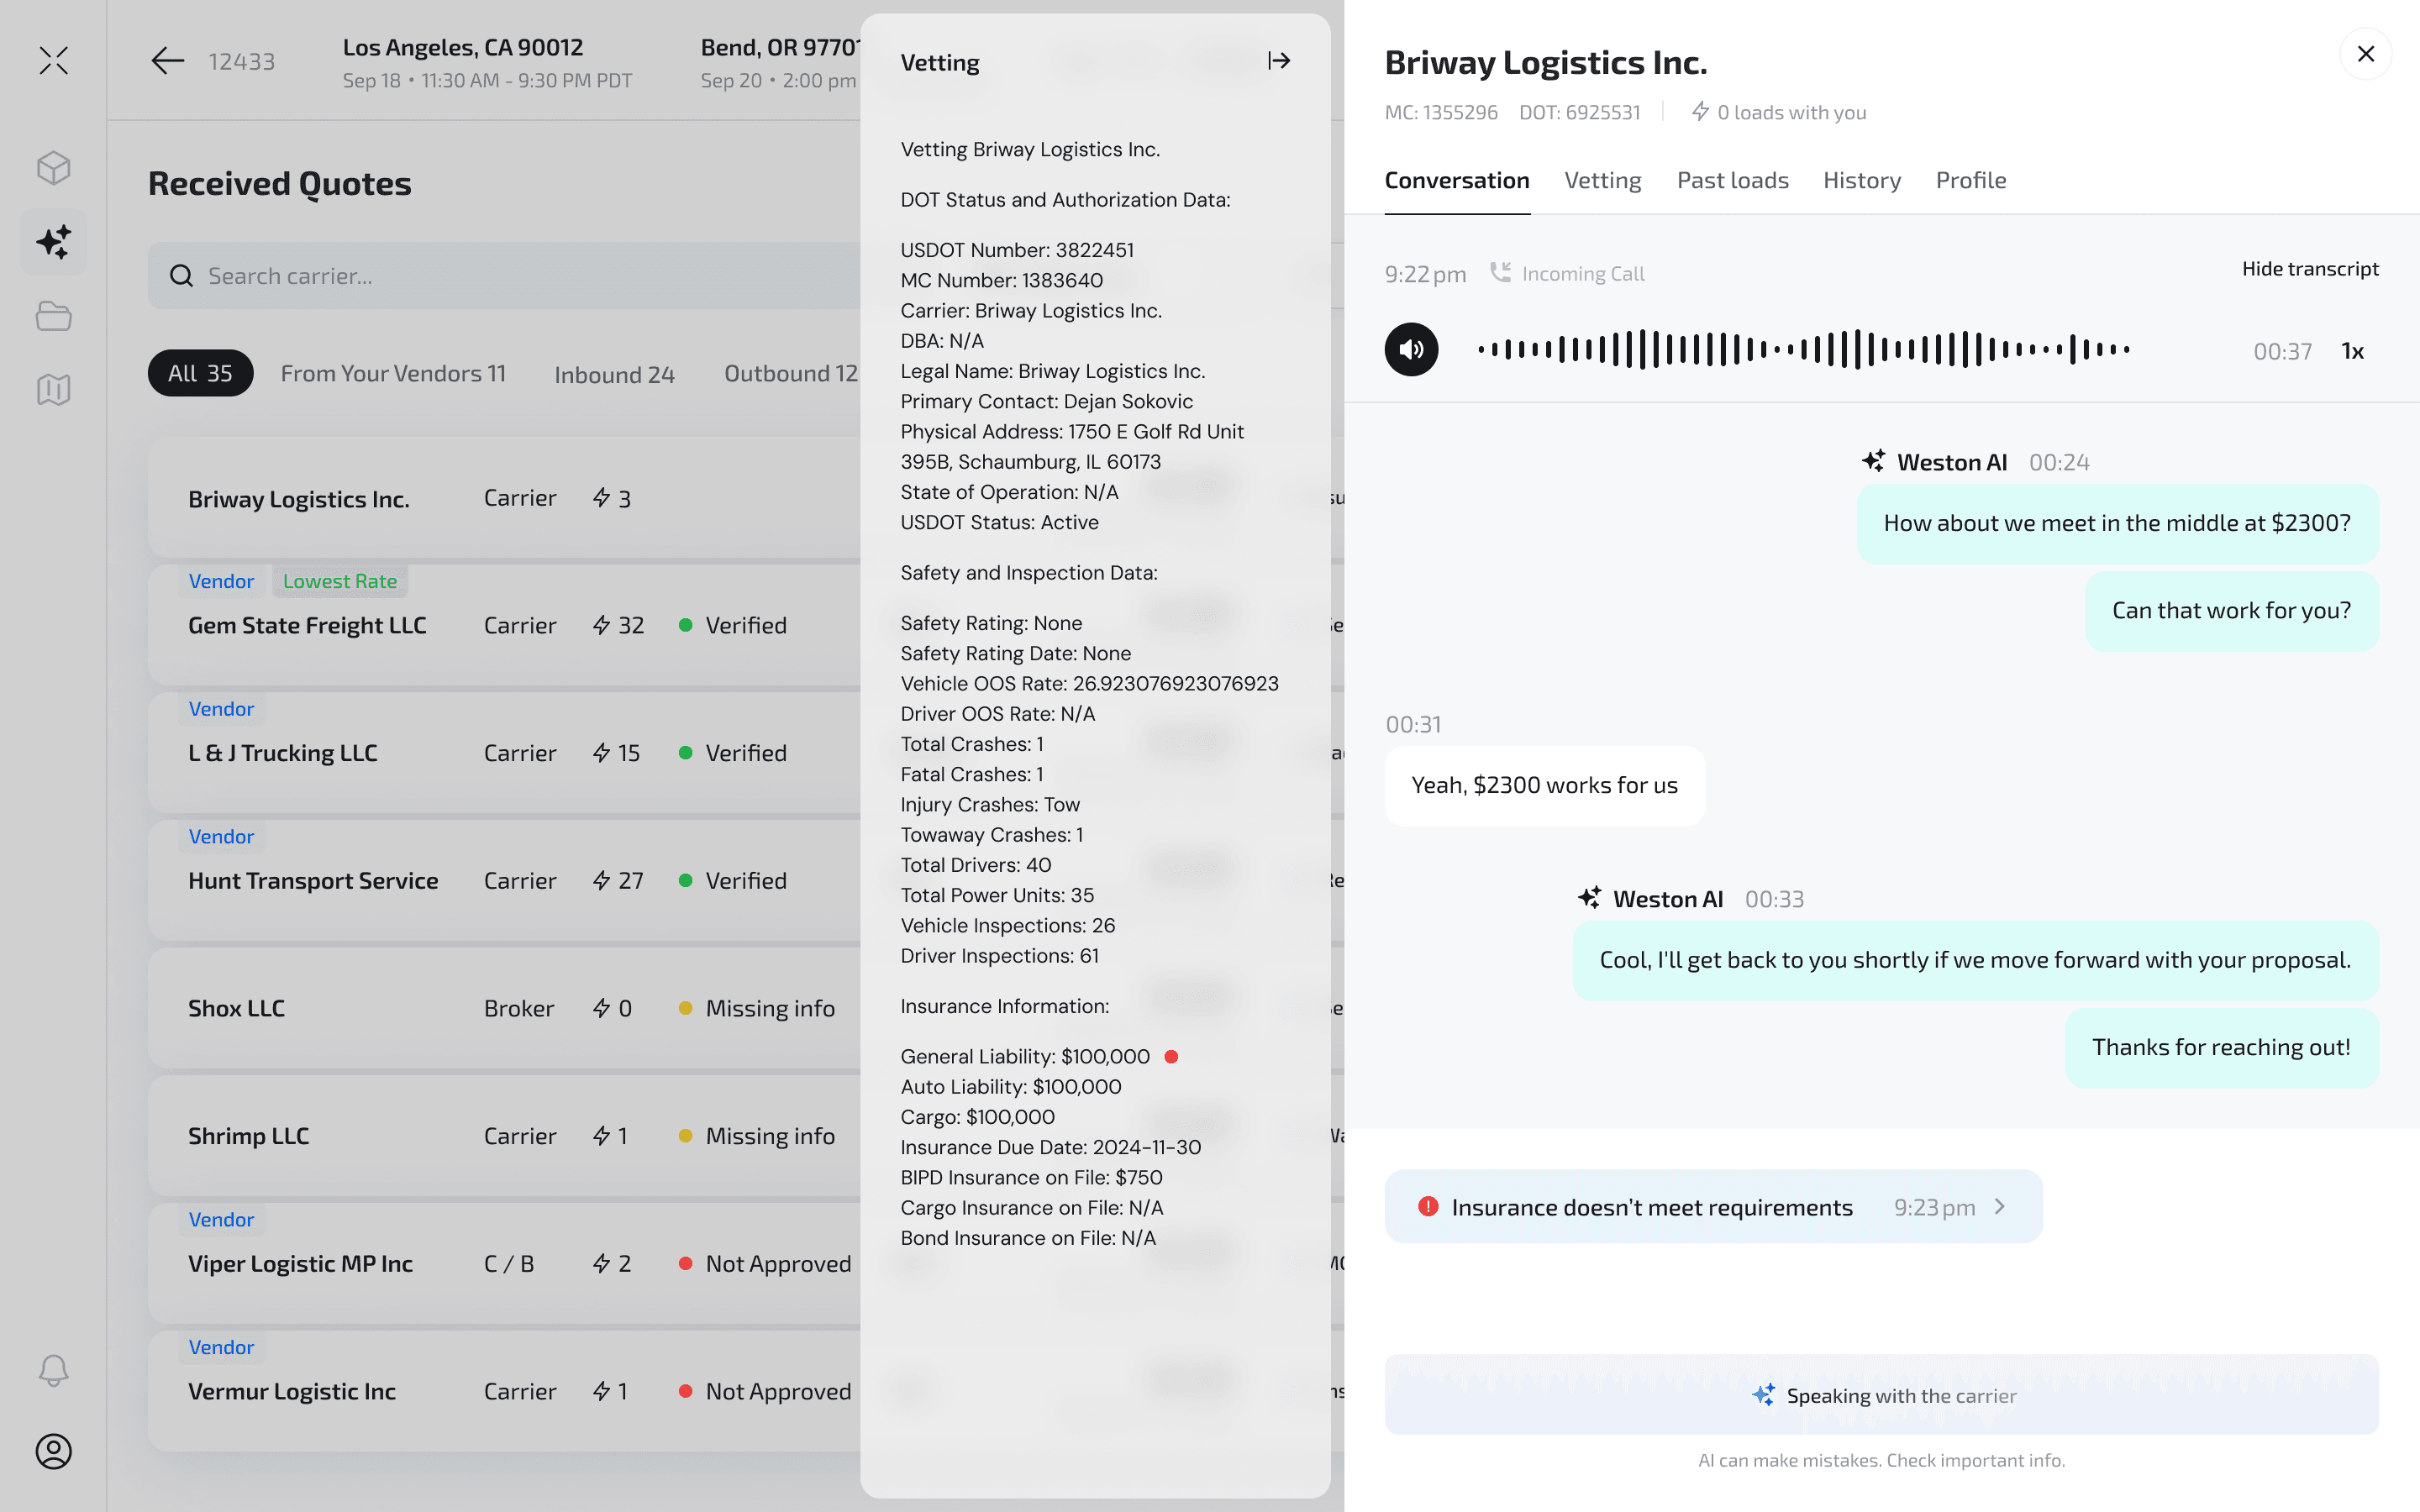Open notifications bell icon

[54, 1370]
